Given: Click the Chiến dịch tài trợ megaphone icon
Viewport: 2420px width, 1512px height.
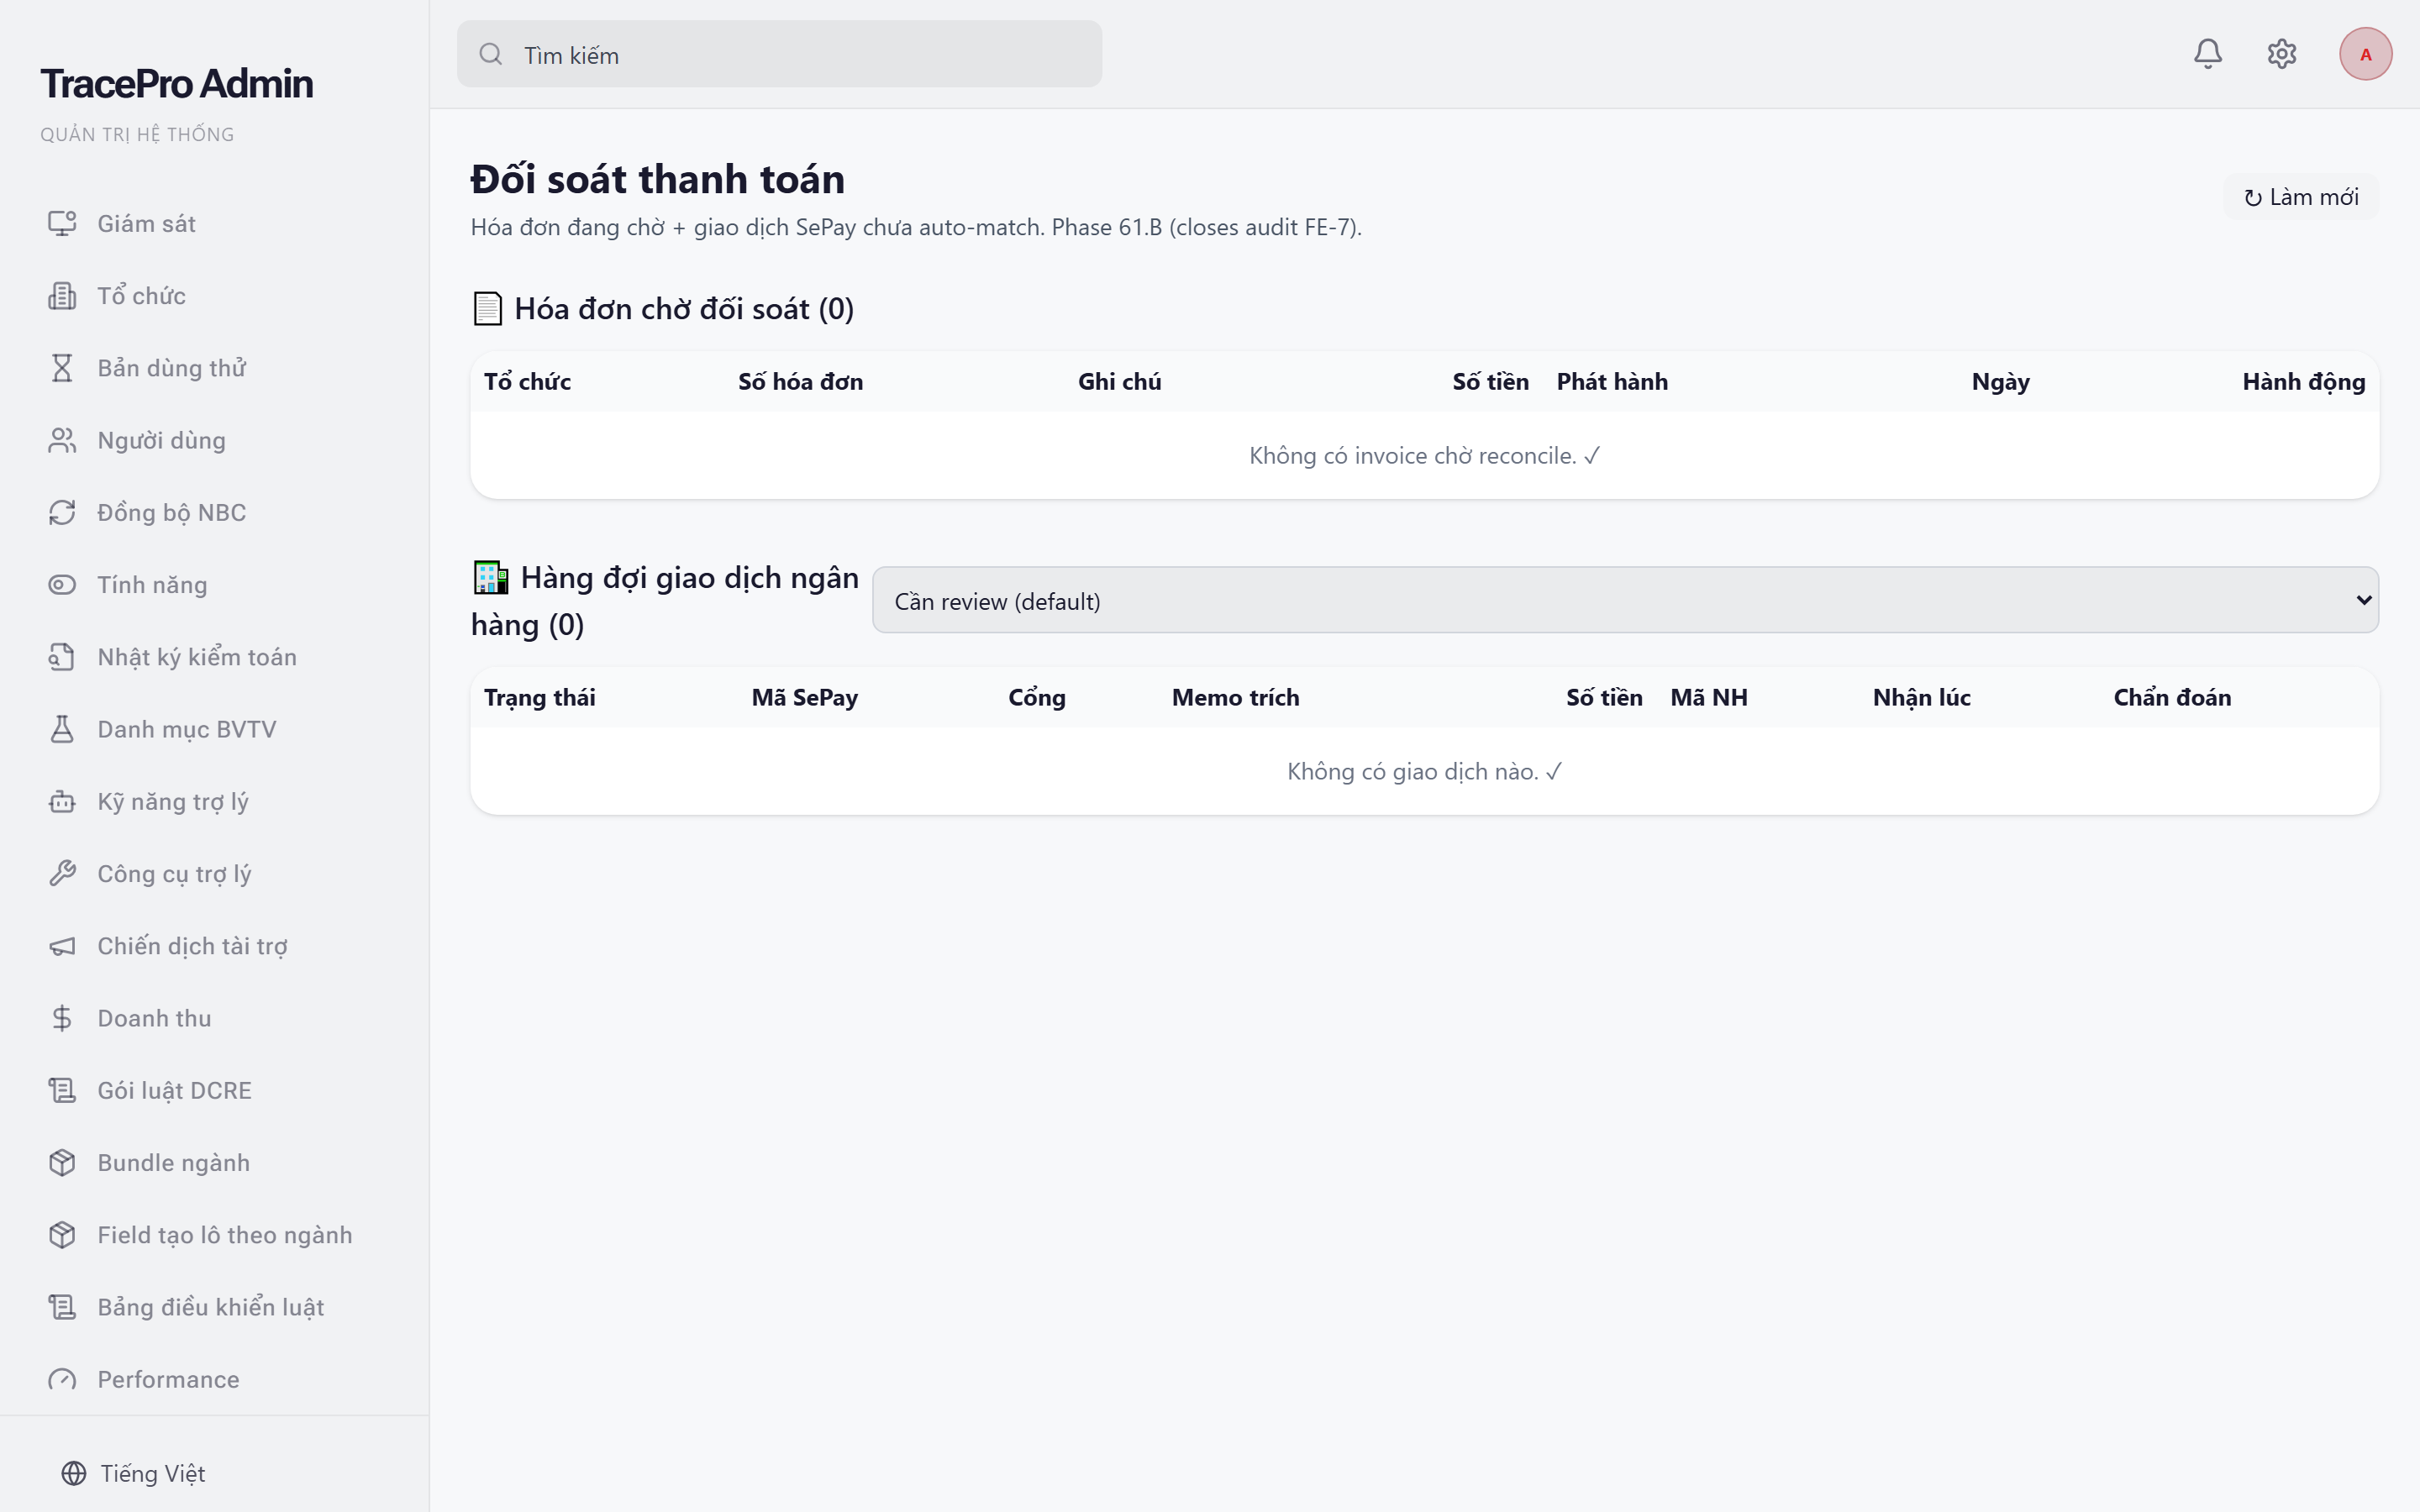Looking at the screenshot, I should (62, 946).
